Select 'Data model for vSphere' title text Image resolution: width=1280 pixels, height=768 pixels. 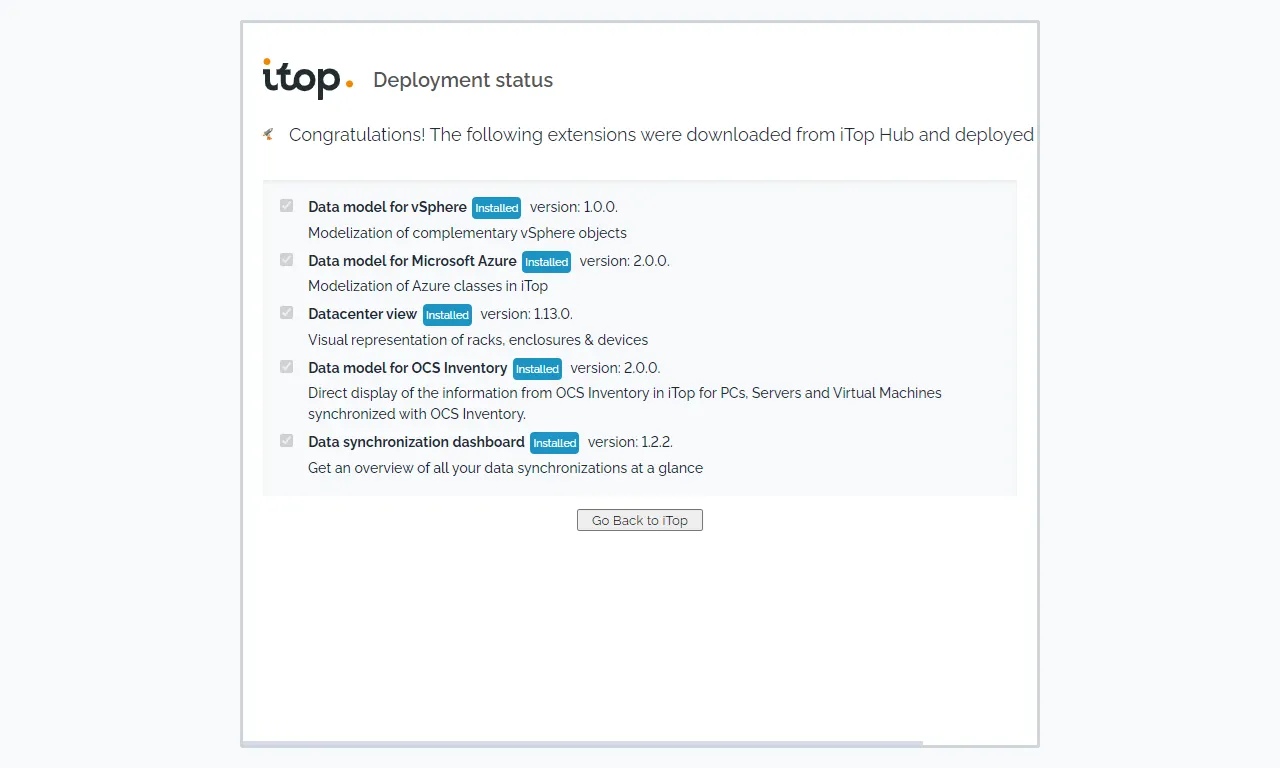click(x=387, y=207)
